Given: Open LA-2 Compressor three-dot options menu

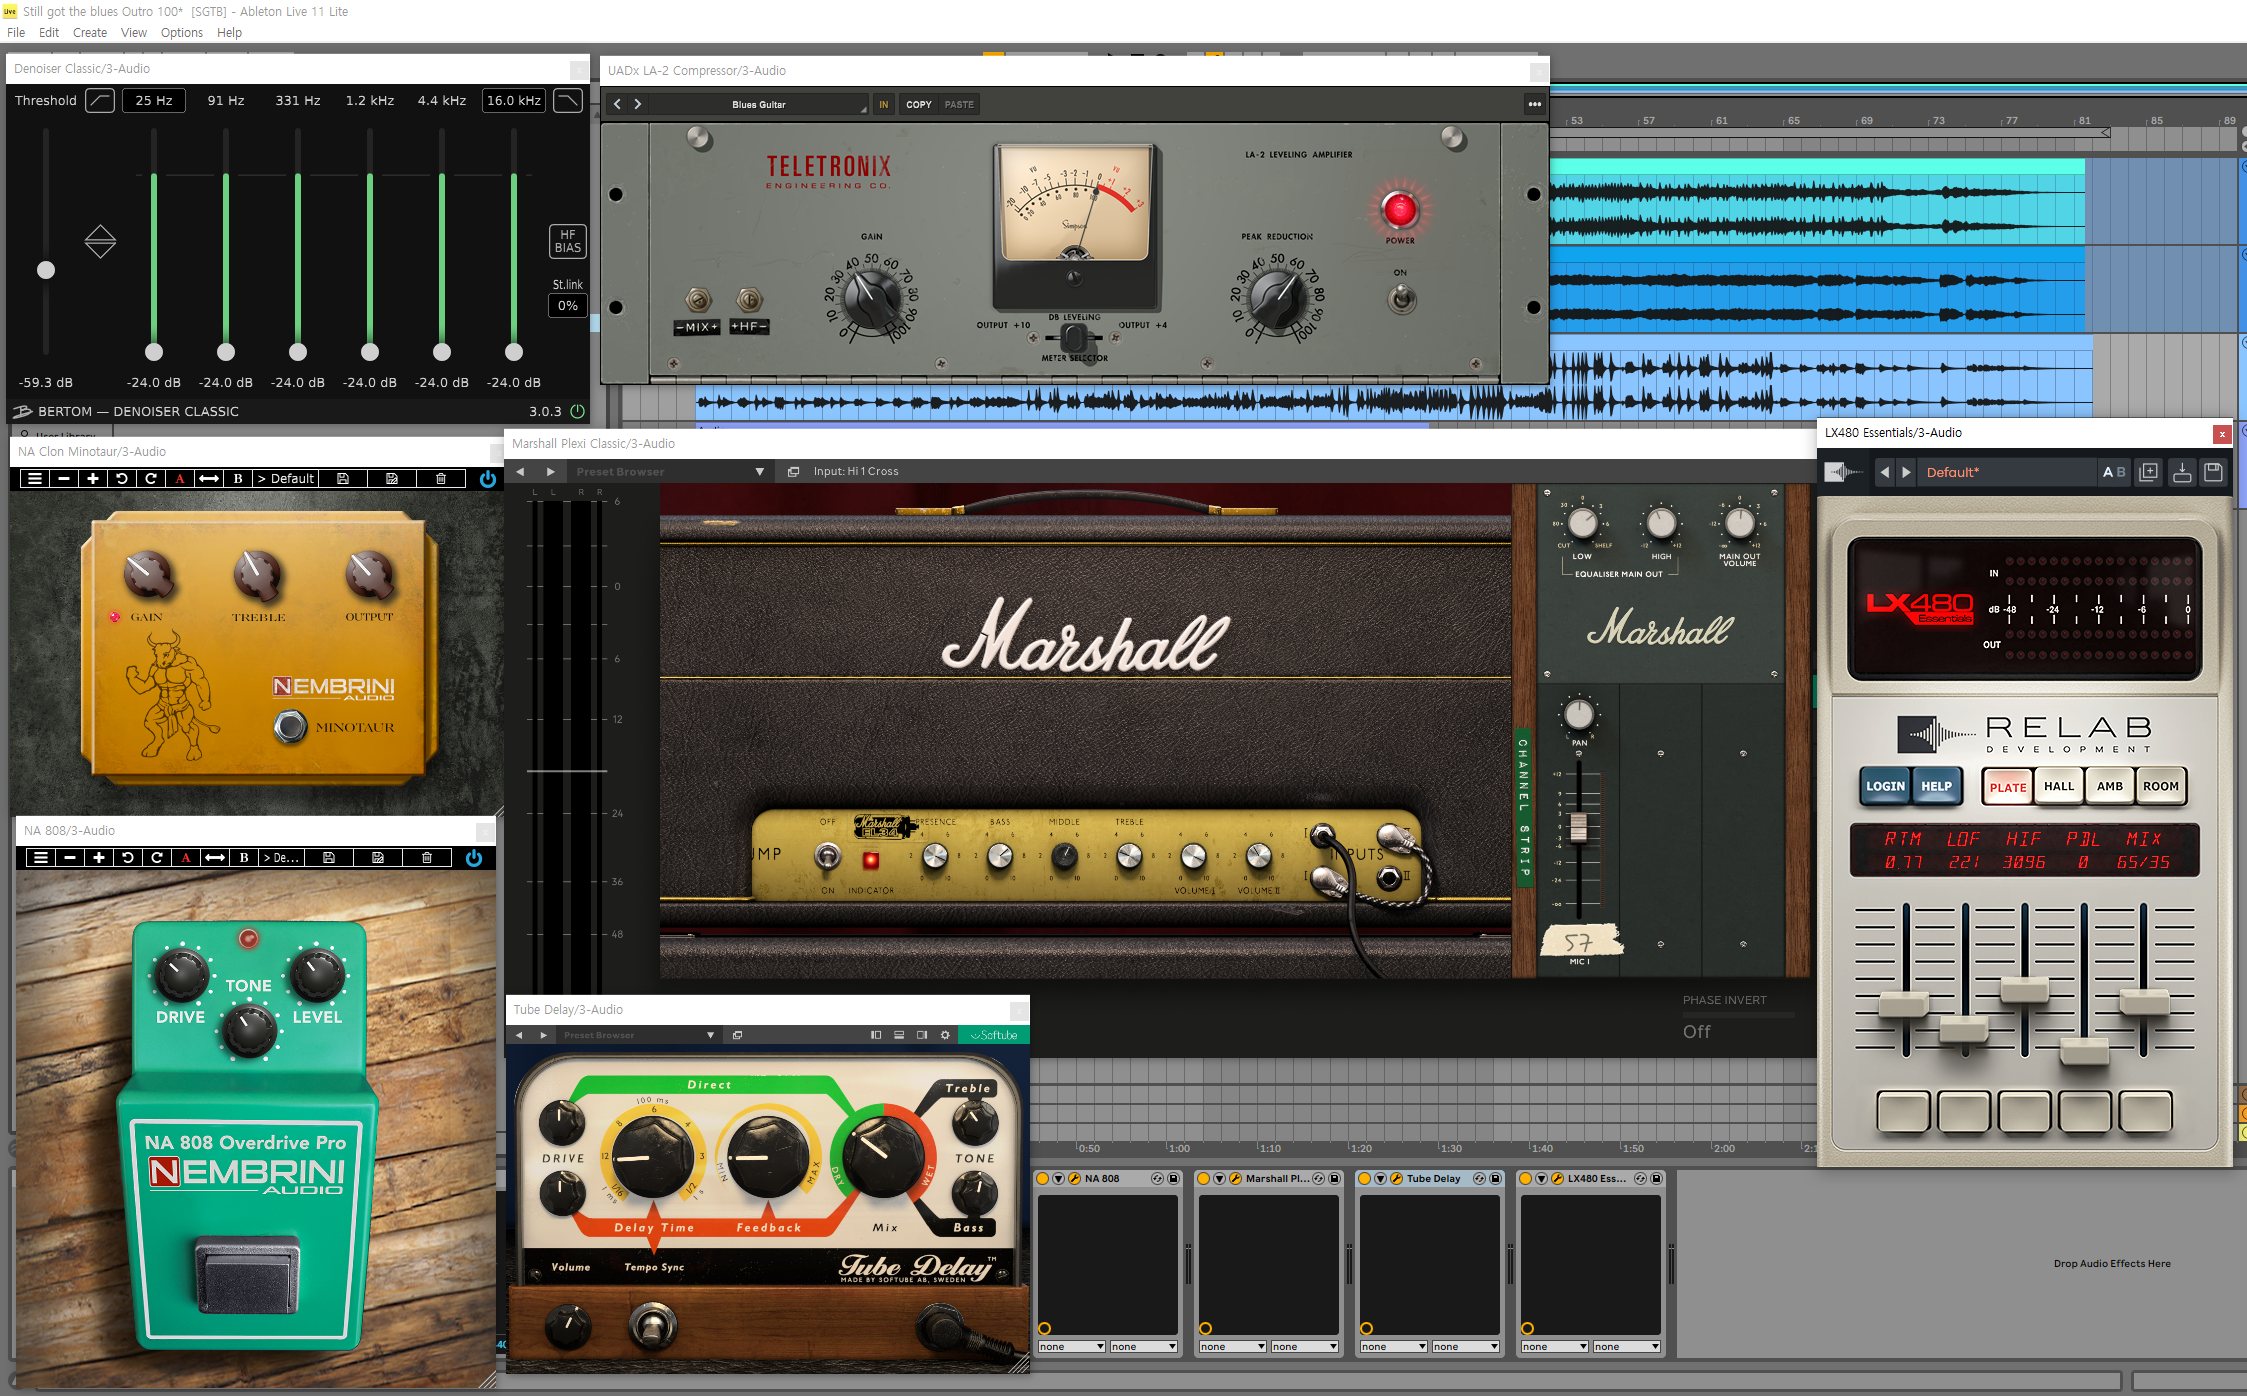Looking at the screenshot, I should (1534, 104).
